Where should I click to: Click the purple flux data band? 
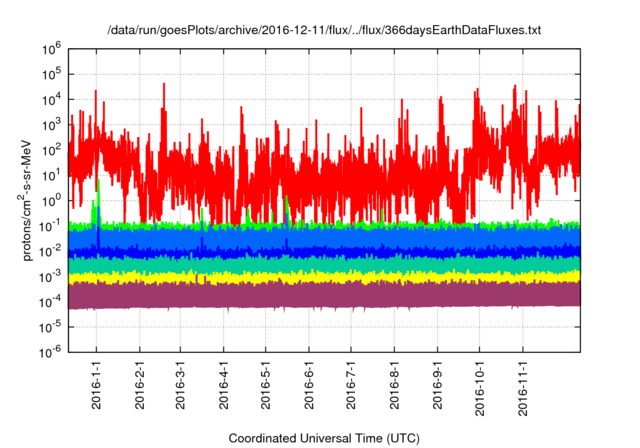pos(324,296)
